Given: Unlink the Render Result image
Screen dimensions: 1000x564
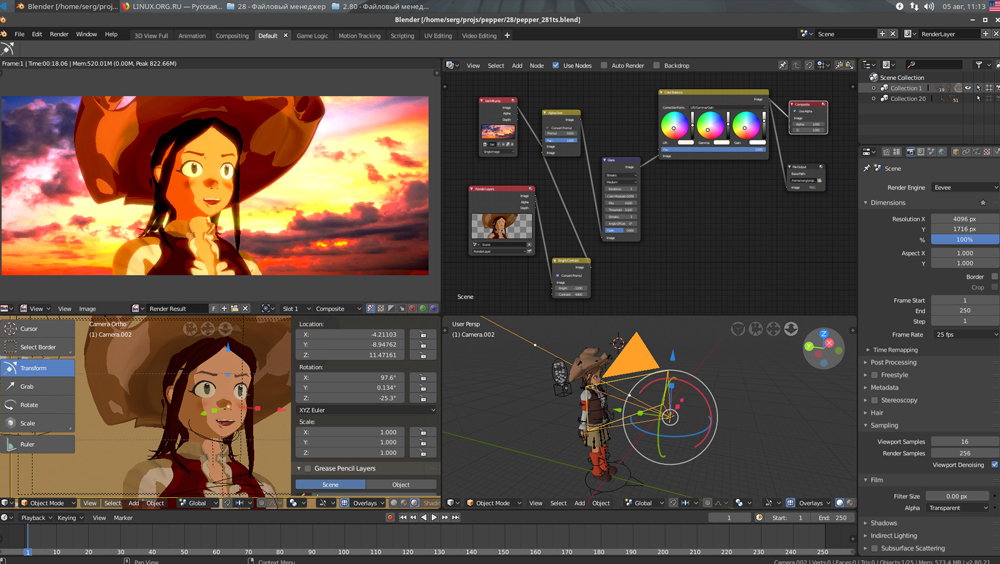Looking at the screenshot, I should [246, 309].
